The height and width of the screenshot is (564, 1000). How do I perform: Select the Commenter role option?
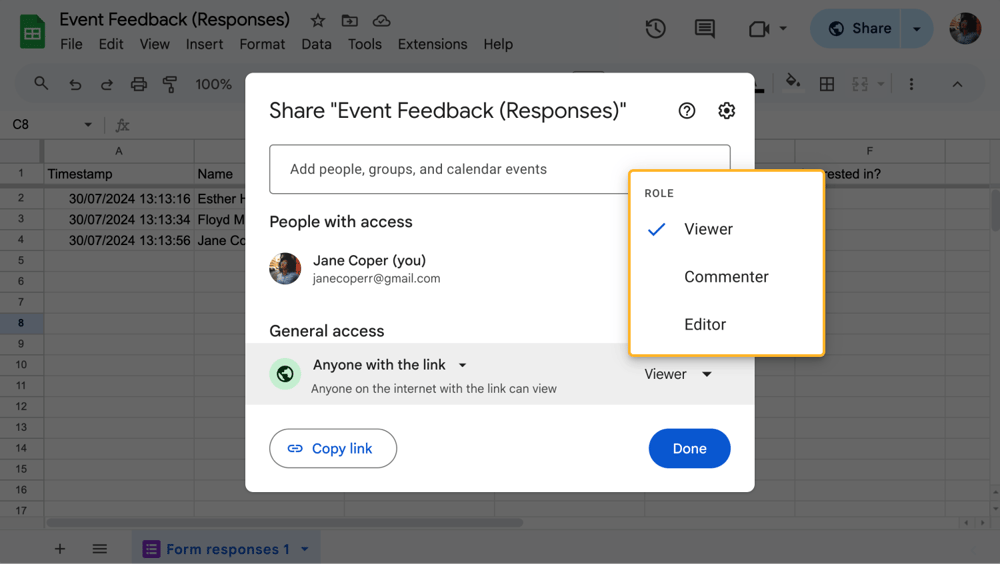coord(726,277)
